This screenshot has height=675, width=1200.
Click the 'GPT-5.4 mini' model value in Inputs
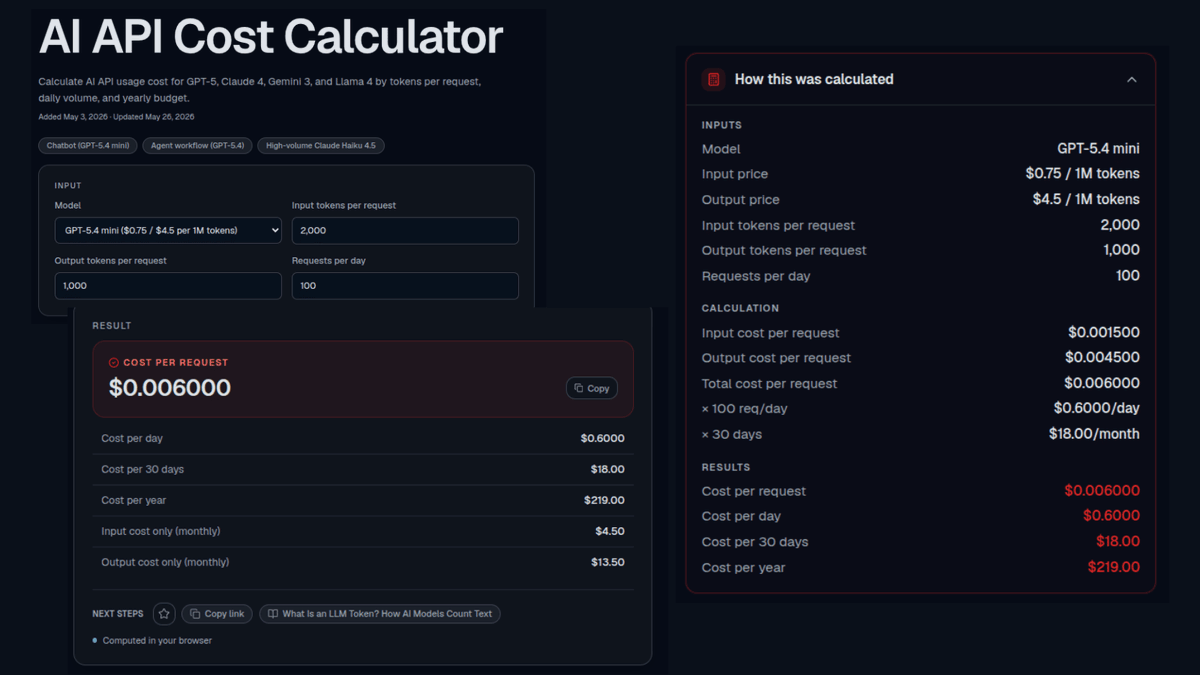coord(1098,149)
